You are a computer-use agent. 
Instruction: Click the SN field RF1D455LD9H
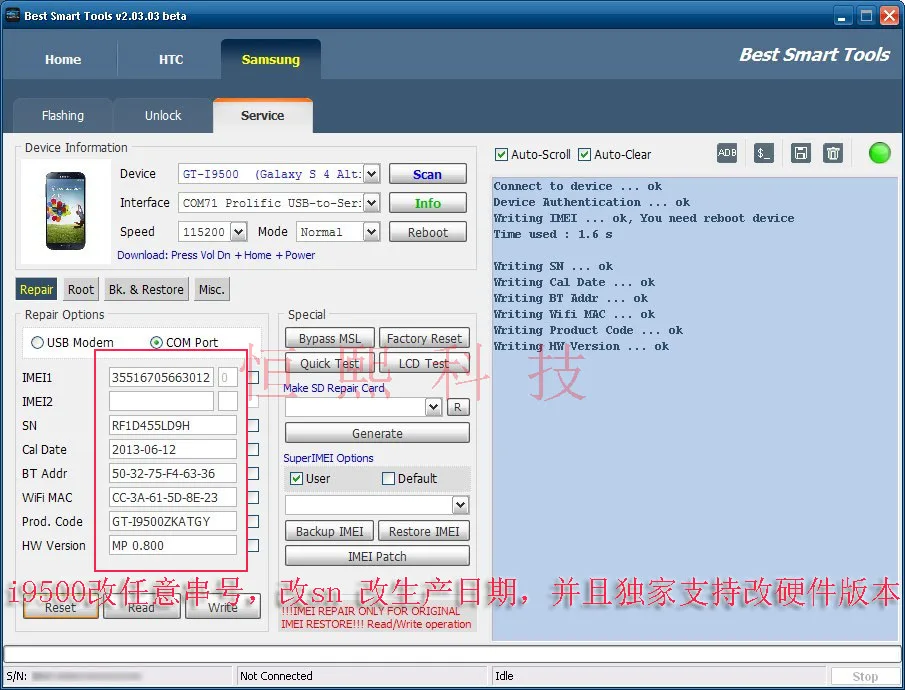point(173,426)
